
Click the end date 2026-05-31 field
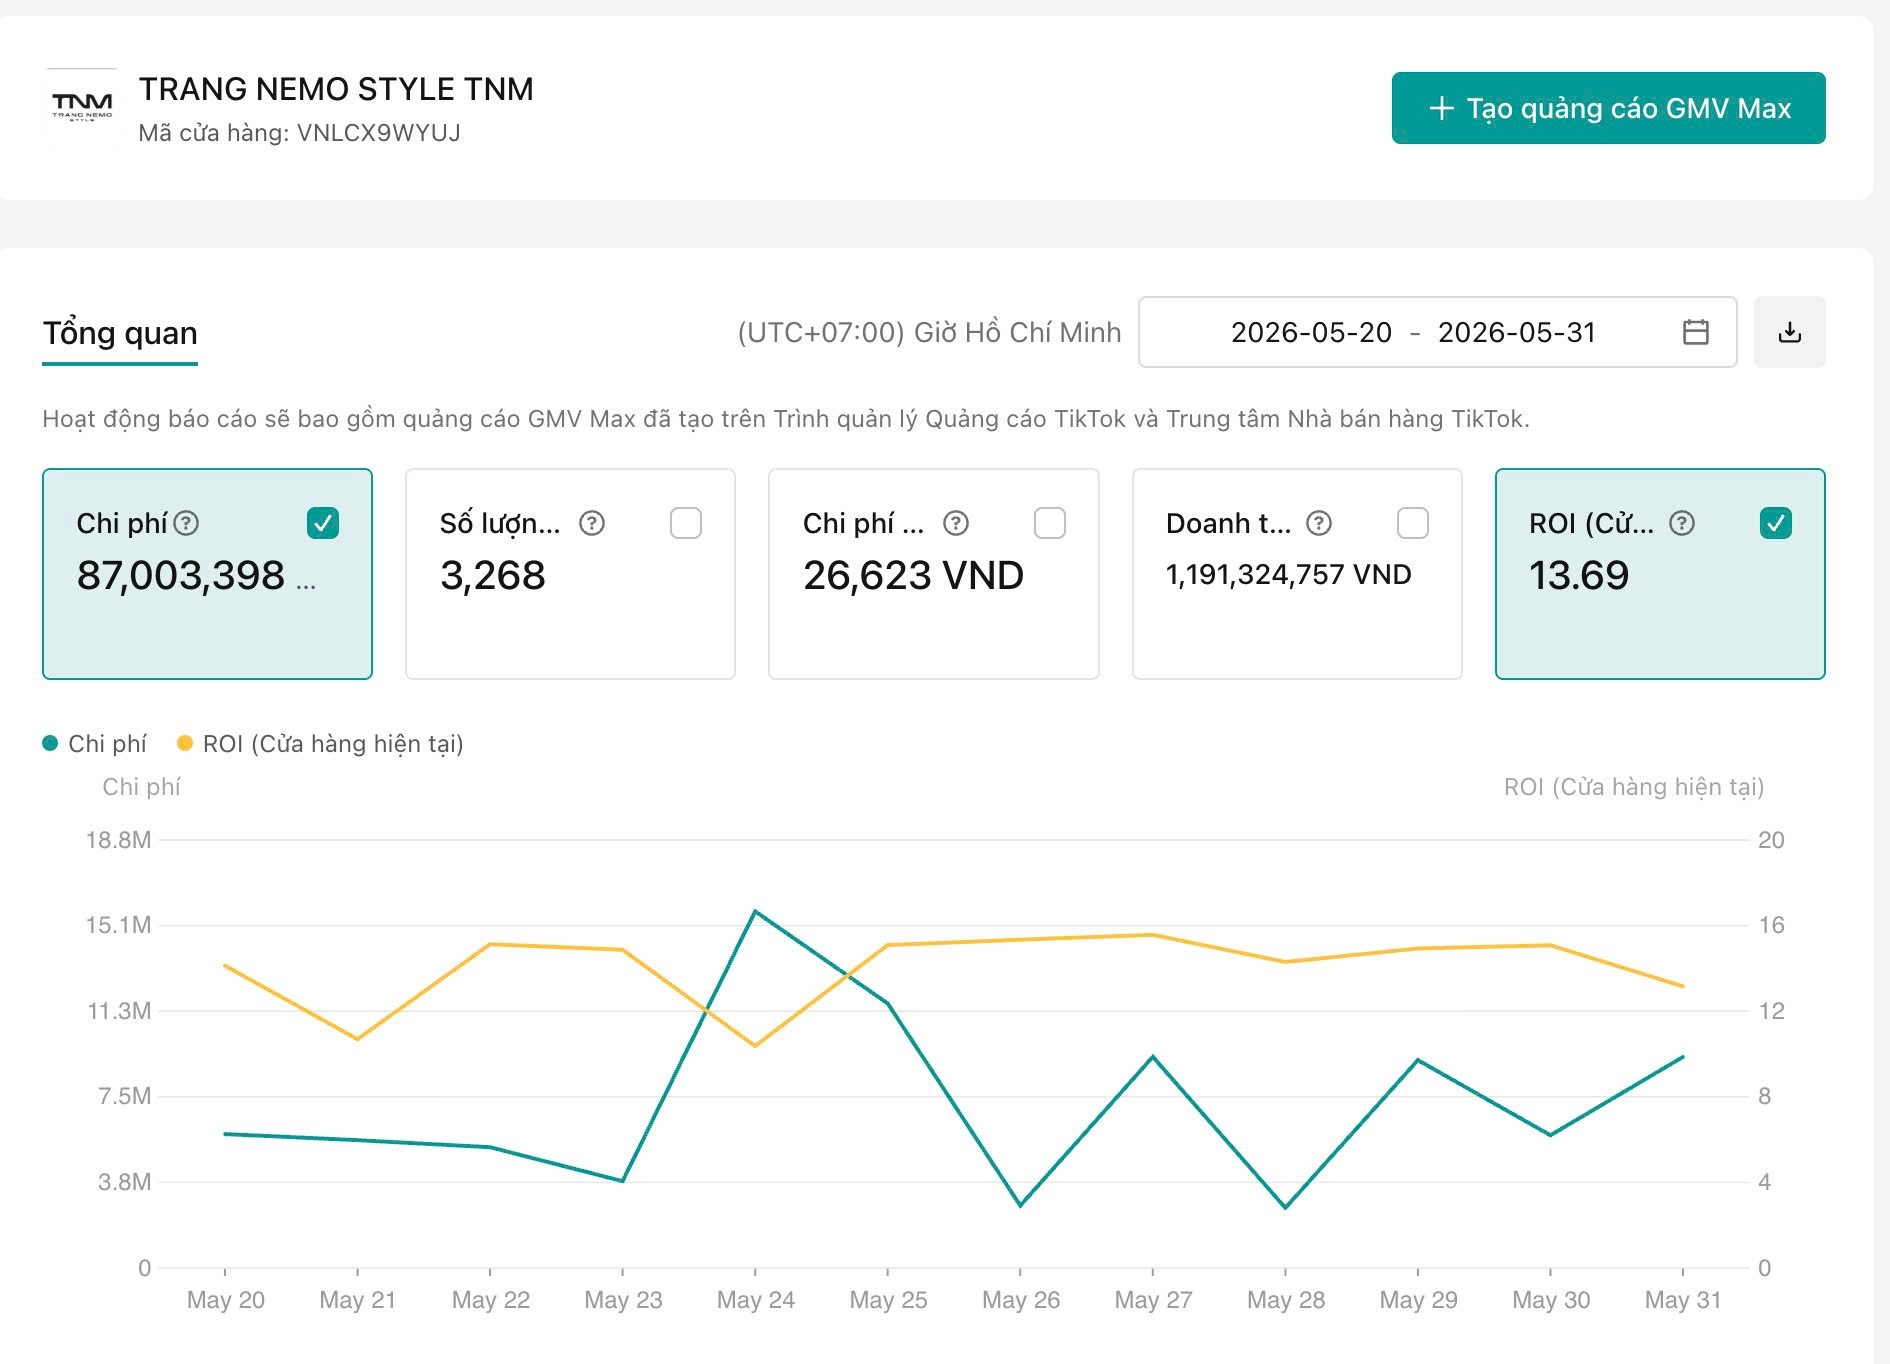coord(1516,332)
